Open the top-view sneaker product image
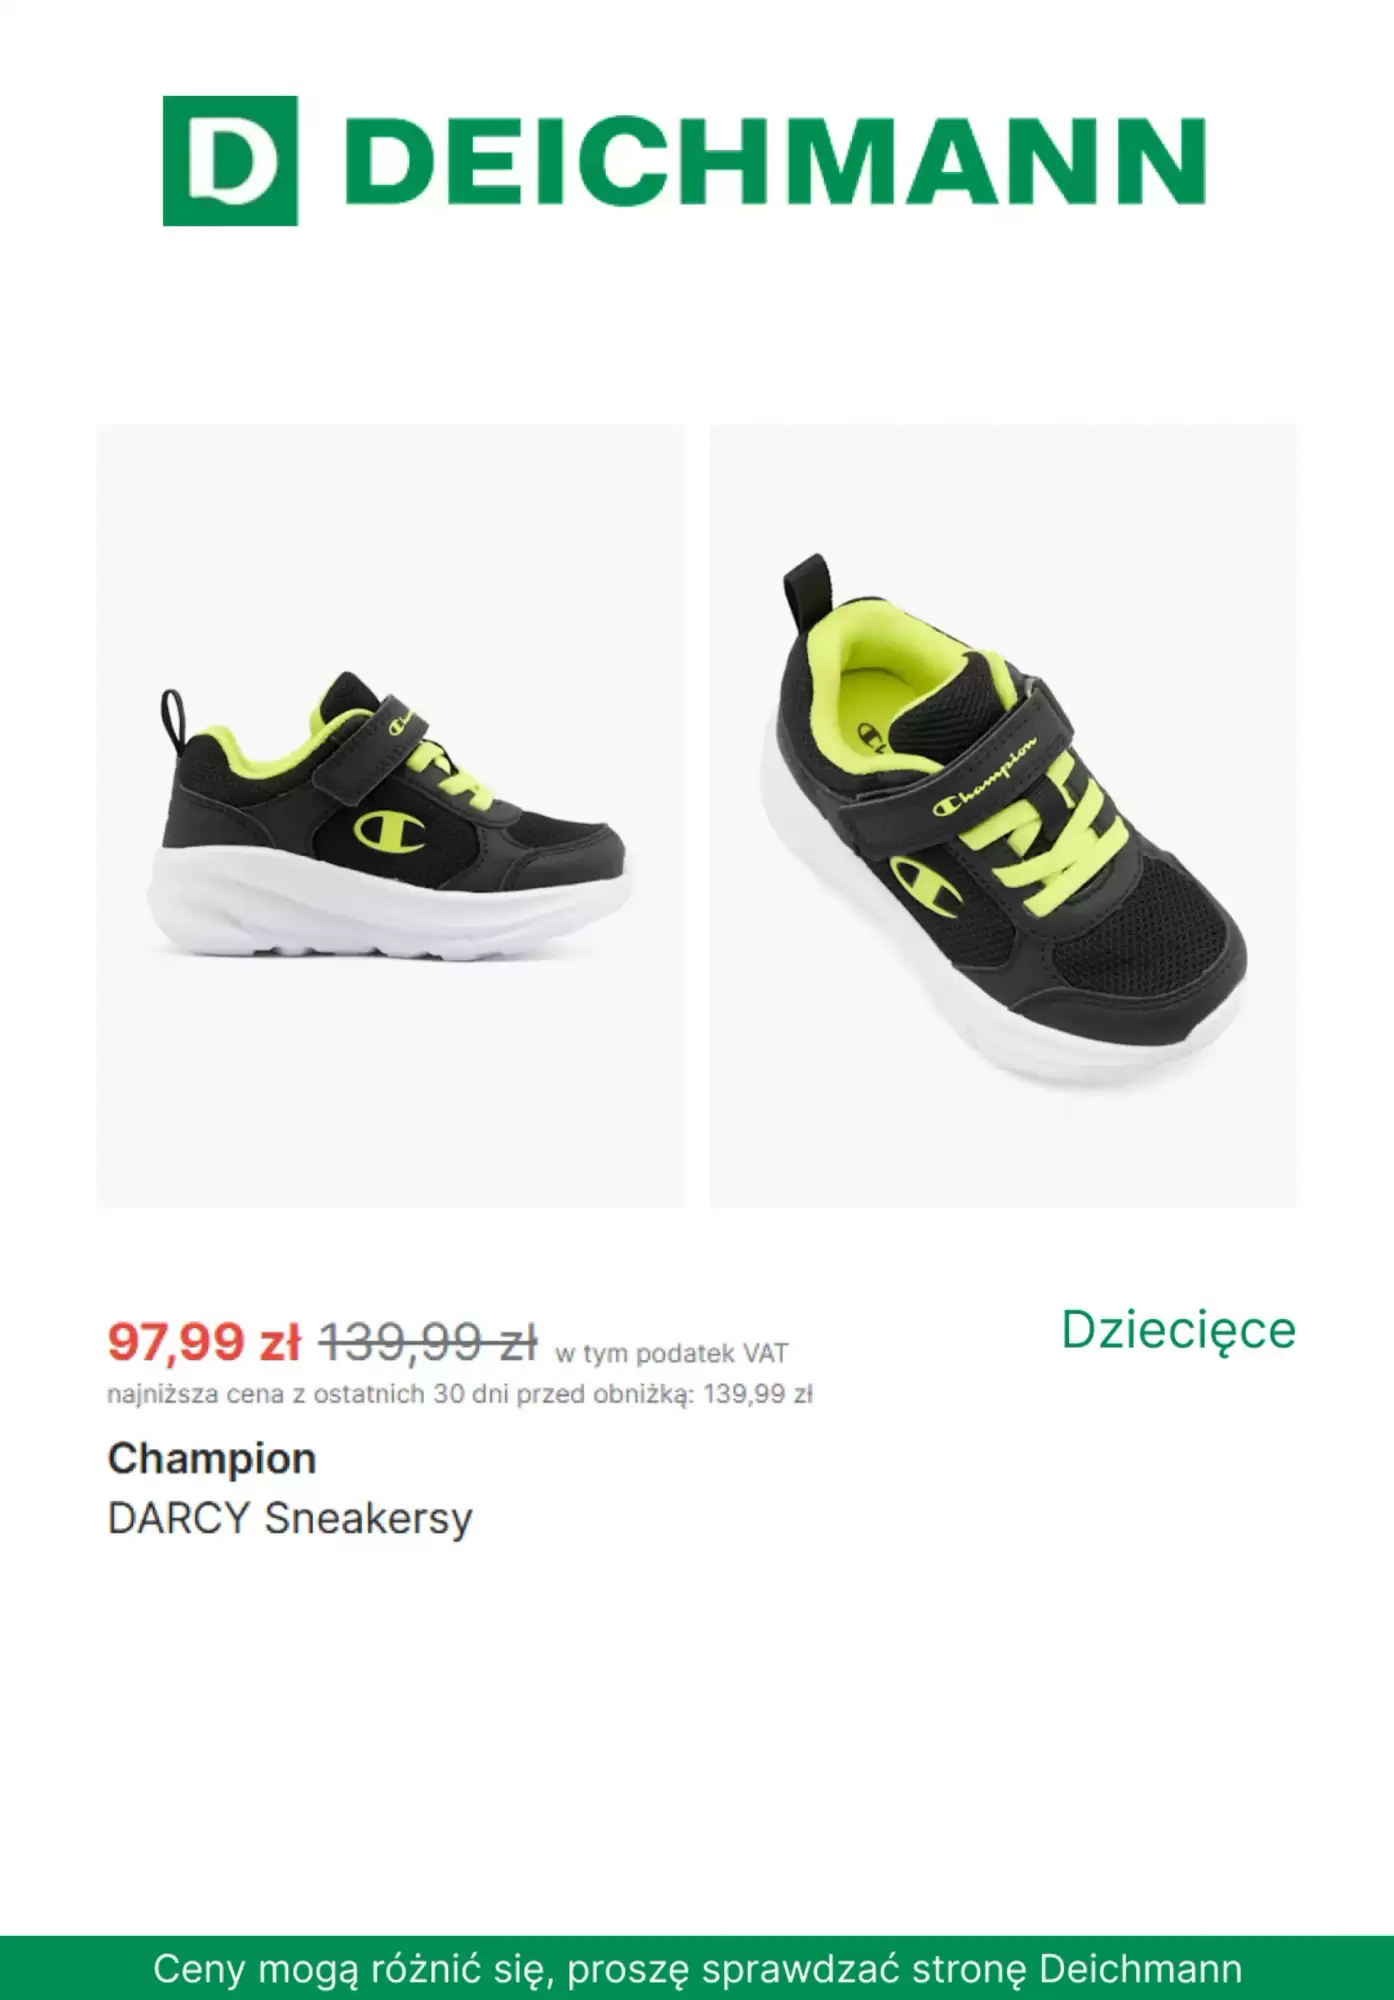 coord(1003,815)
